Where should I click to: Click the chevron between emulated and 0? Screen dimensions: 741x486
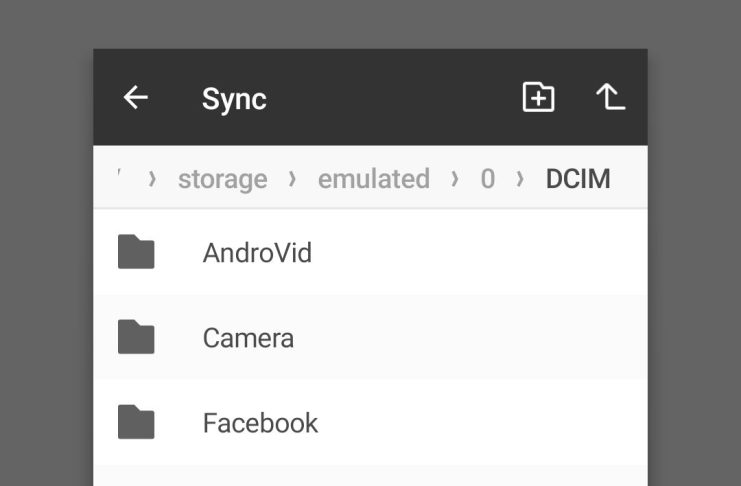(455, 179)
